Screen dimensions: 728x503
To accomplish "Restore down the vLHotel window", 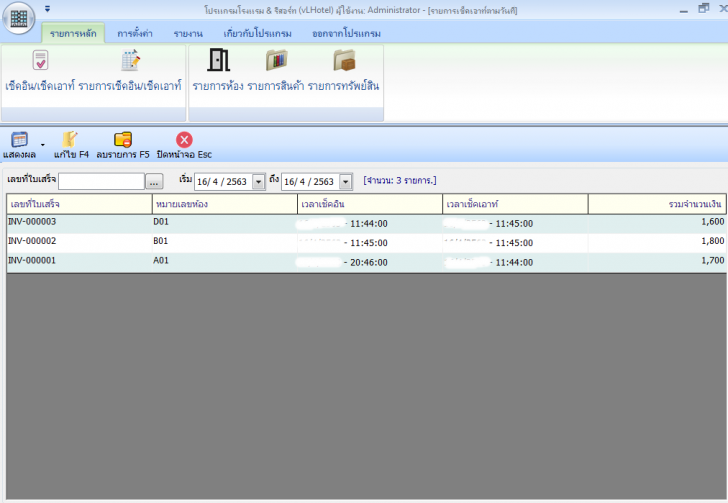I will click(704, 8).
